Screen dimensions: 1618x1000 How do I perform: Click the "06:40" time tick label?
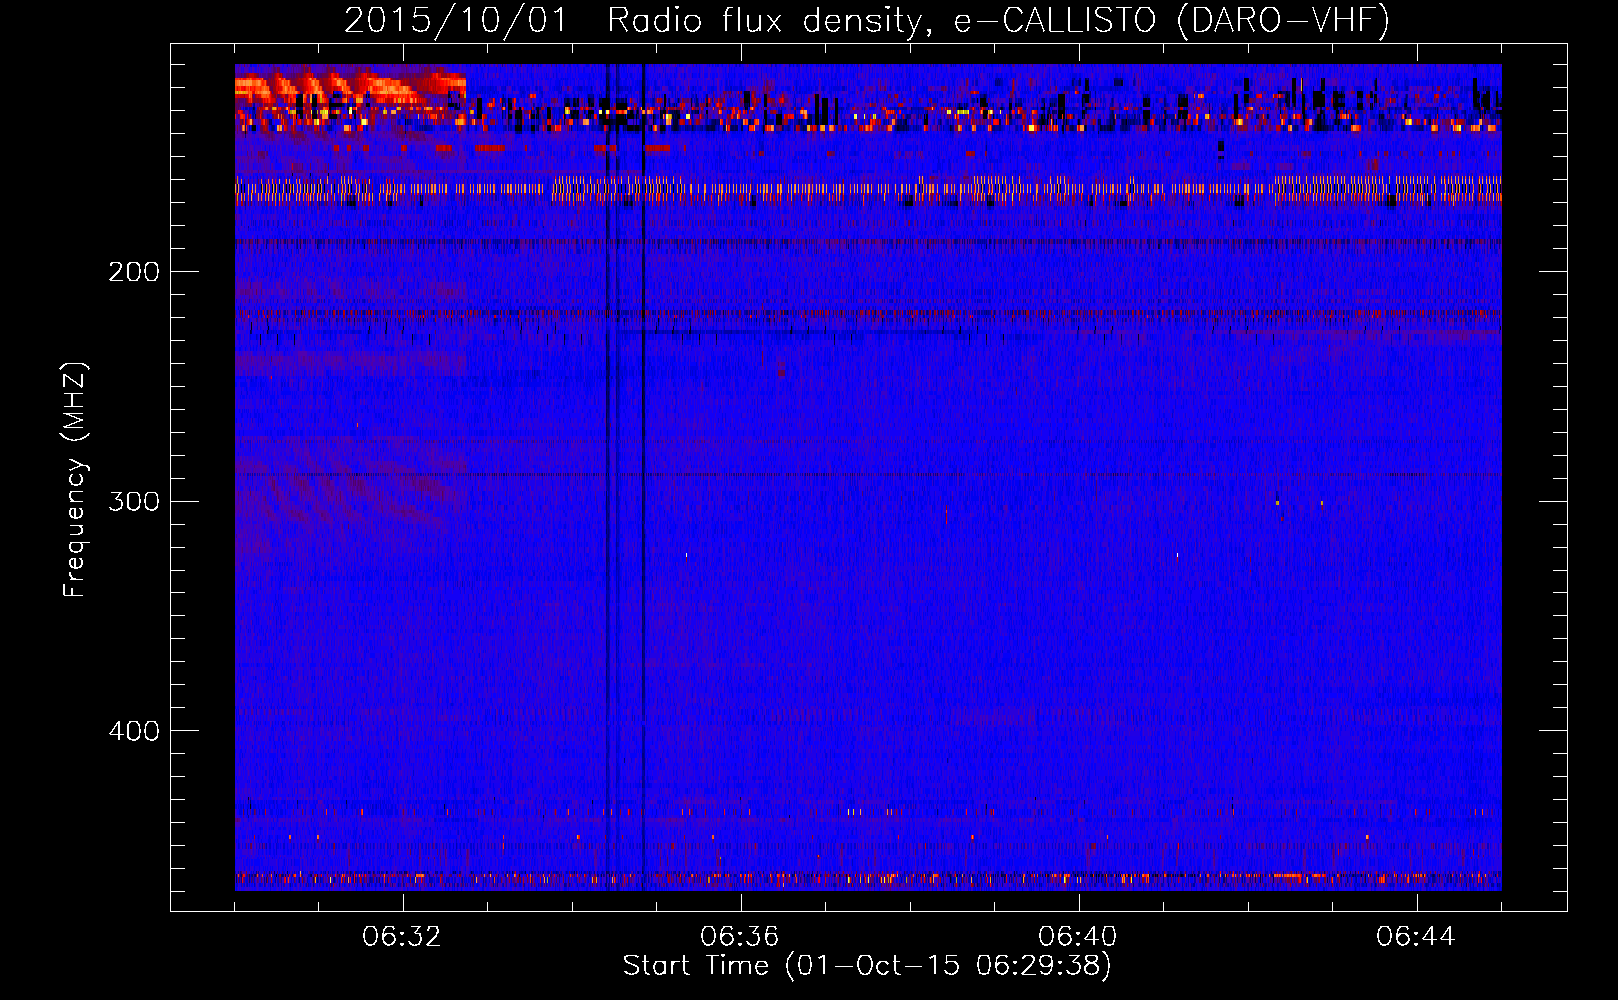1078,937
